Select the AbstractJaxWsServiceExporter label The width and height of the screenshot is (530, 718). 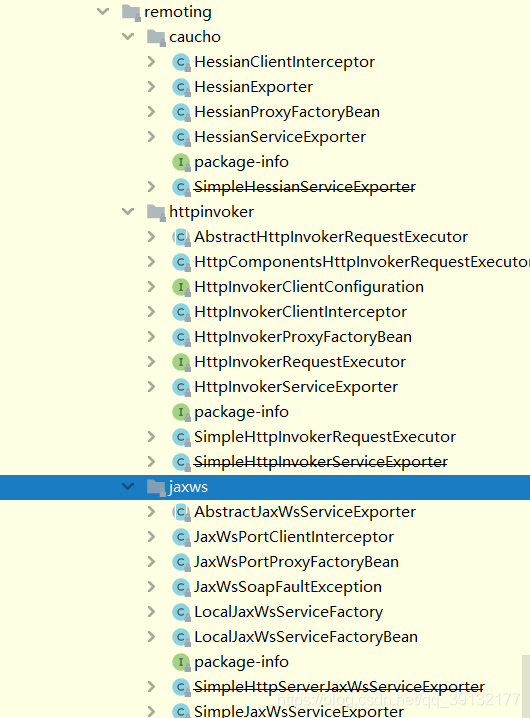[305, 512]
